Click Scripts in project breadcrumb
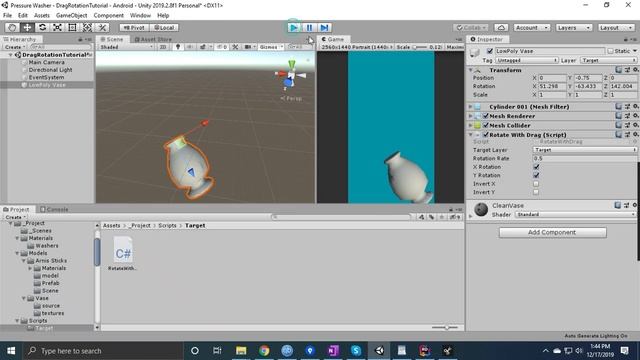 pos(167,225)
